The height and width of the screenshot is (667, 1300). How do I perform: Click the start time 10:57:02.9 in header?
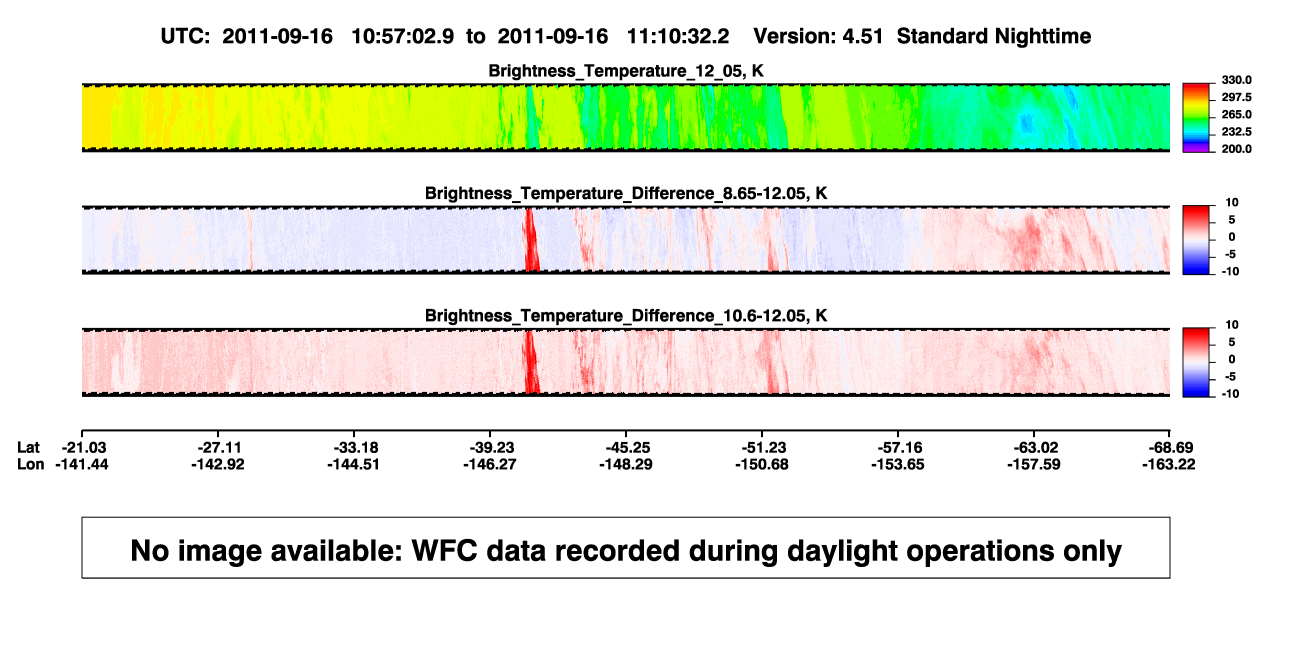click(x=403, y=36)
